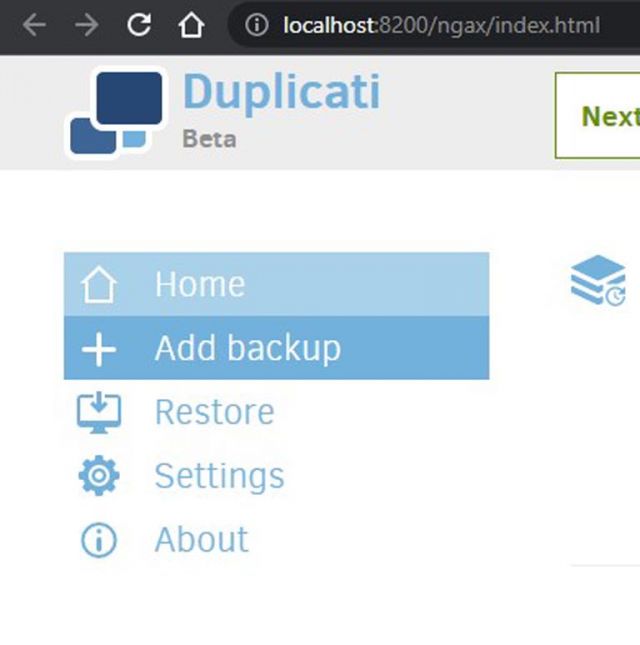The width and height of the screenshot is (640, 645).
Task: Click the Beta label under Duplicati
Action: [209, 139]
